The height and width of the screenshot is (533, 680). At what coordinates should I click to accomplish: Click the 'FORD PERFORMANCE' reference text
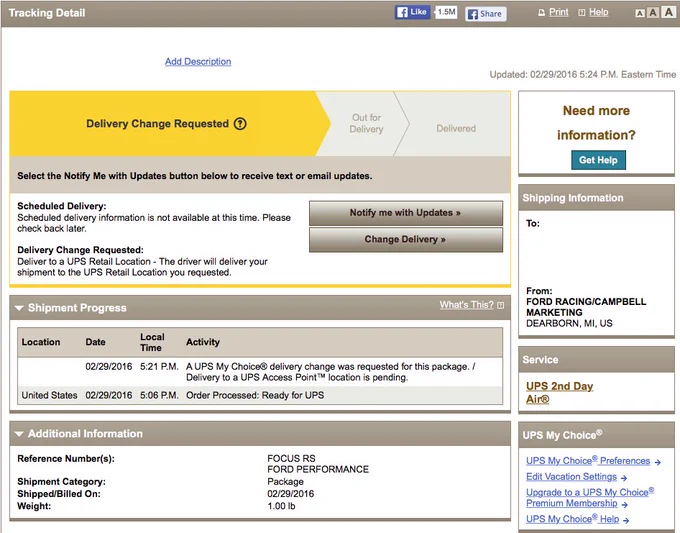point(318,470)
